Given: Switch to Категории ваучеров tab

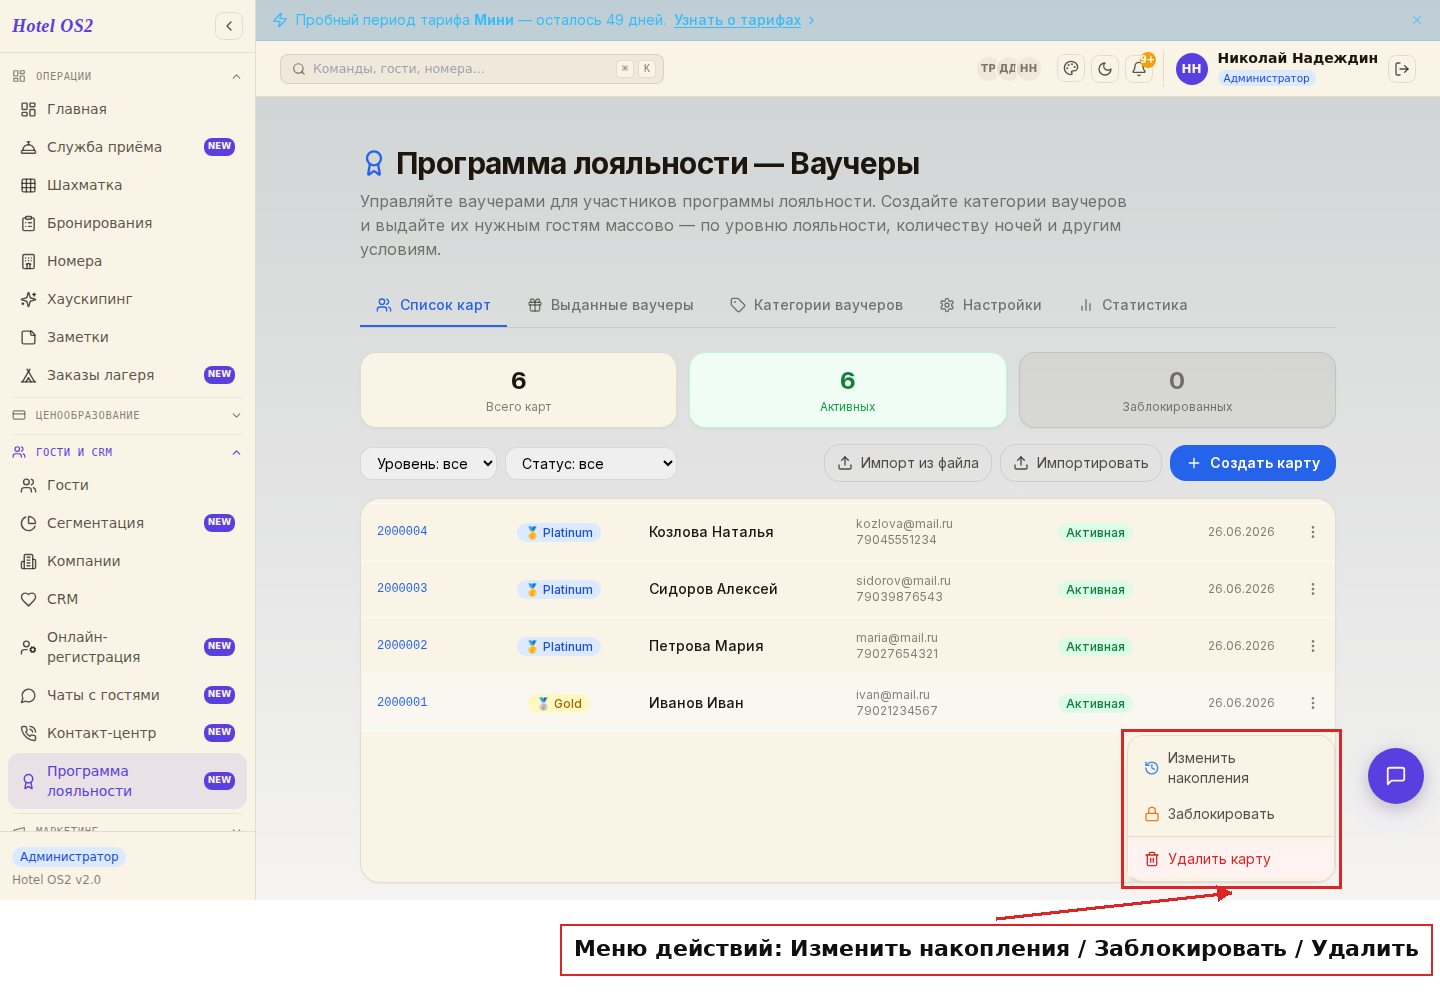Looking at the screenshot, I should (816, 305).
